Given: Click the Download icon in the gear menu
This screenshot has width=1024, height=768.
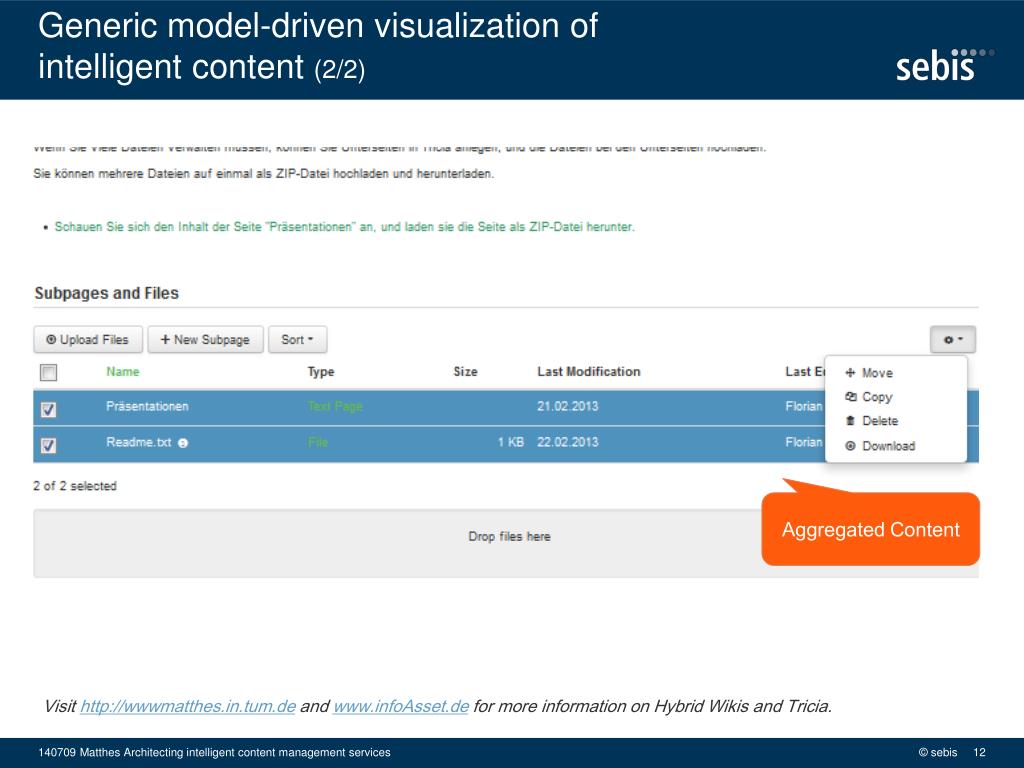Looking at the screenshot, I should 851,446.
